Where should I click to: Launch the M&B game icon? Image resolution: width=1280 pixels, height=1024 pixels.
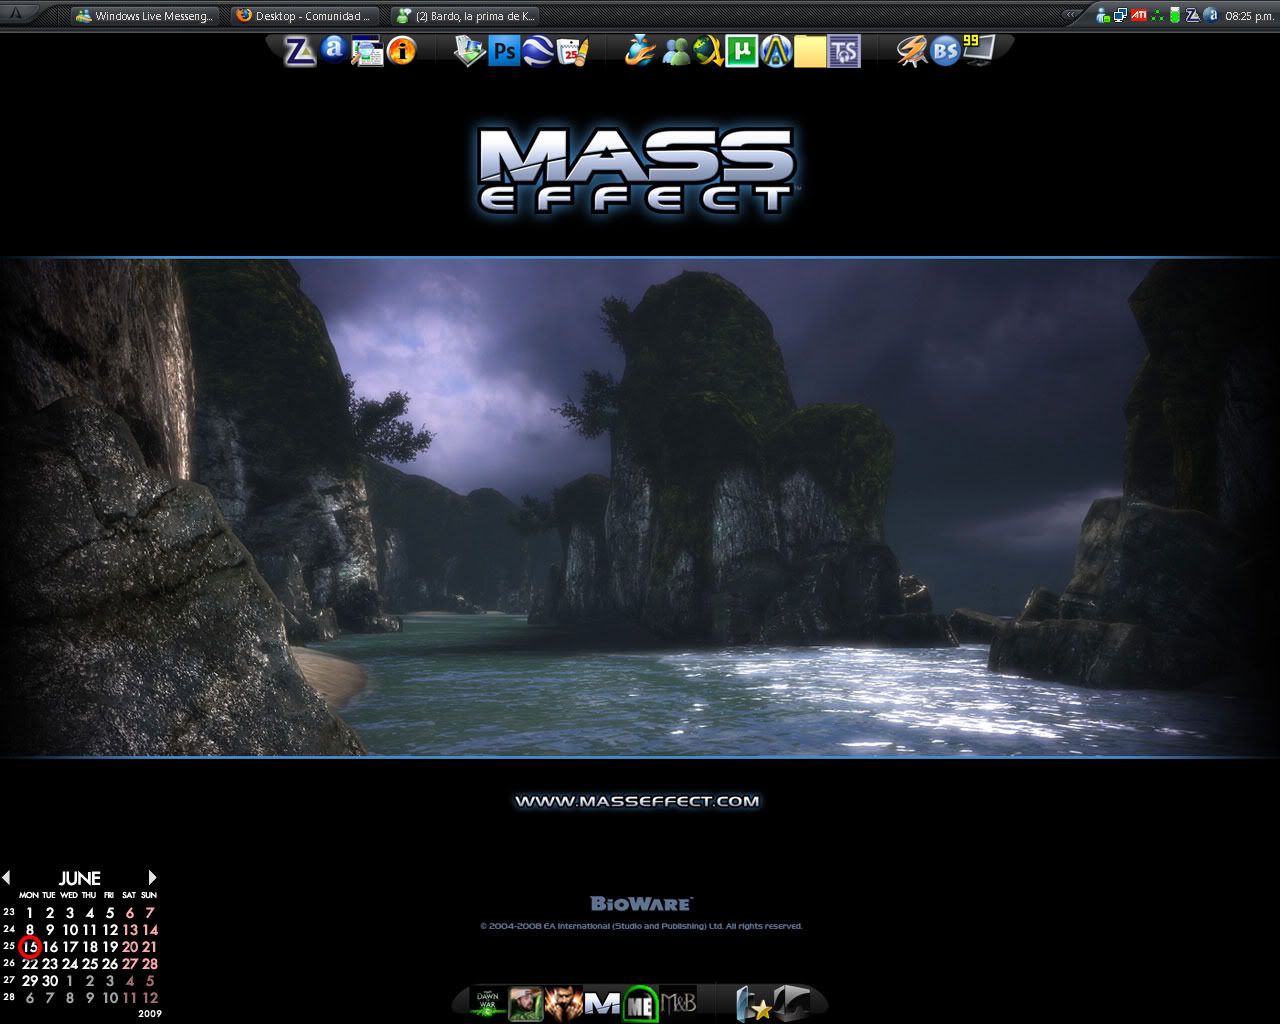point(678,1003)
